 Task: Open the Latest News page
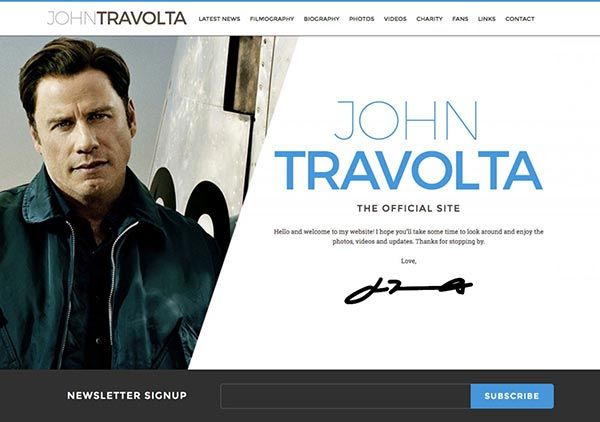point(219,19)
